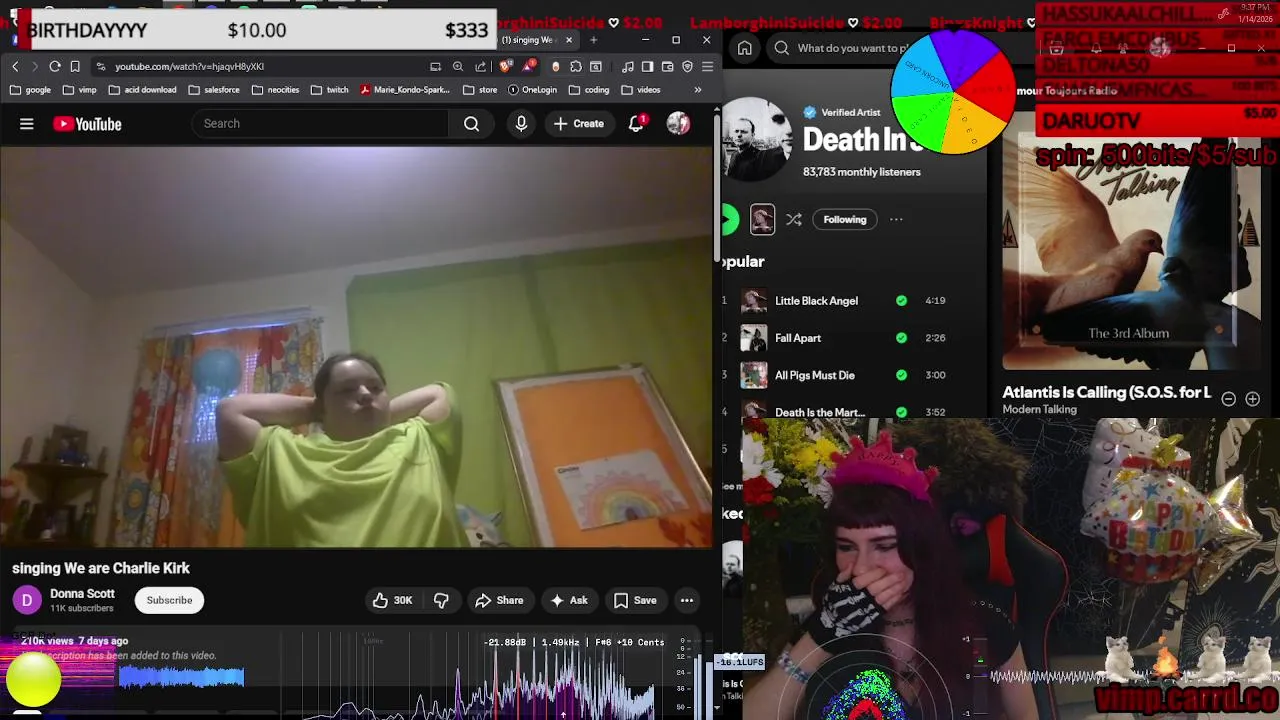1280x720 pixels.
Task: Play Death In June on Spotify
Action: point(729,219)
